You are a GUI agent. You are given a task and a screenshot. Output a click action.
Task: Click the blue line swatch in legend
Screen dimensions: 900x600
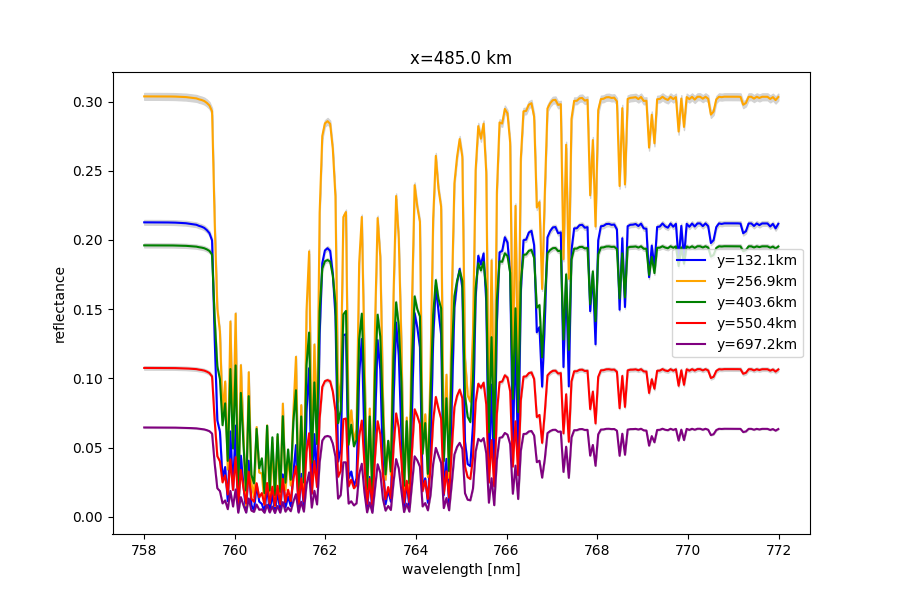(x=691, y=260)
